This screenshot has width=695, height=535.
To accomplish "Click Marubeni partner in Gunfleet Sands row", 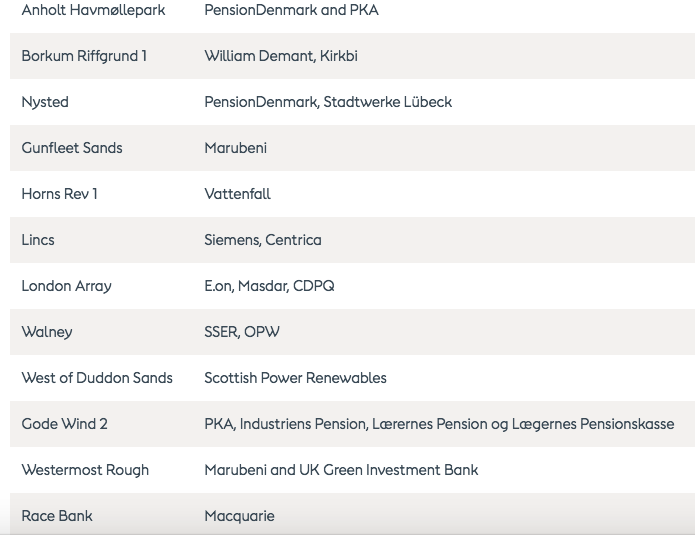I will tap(235, 148).
